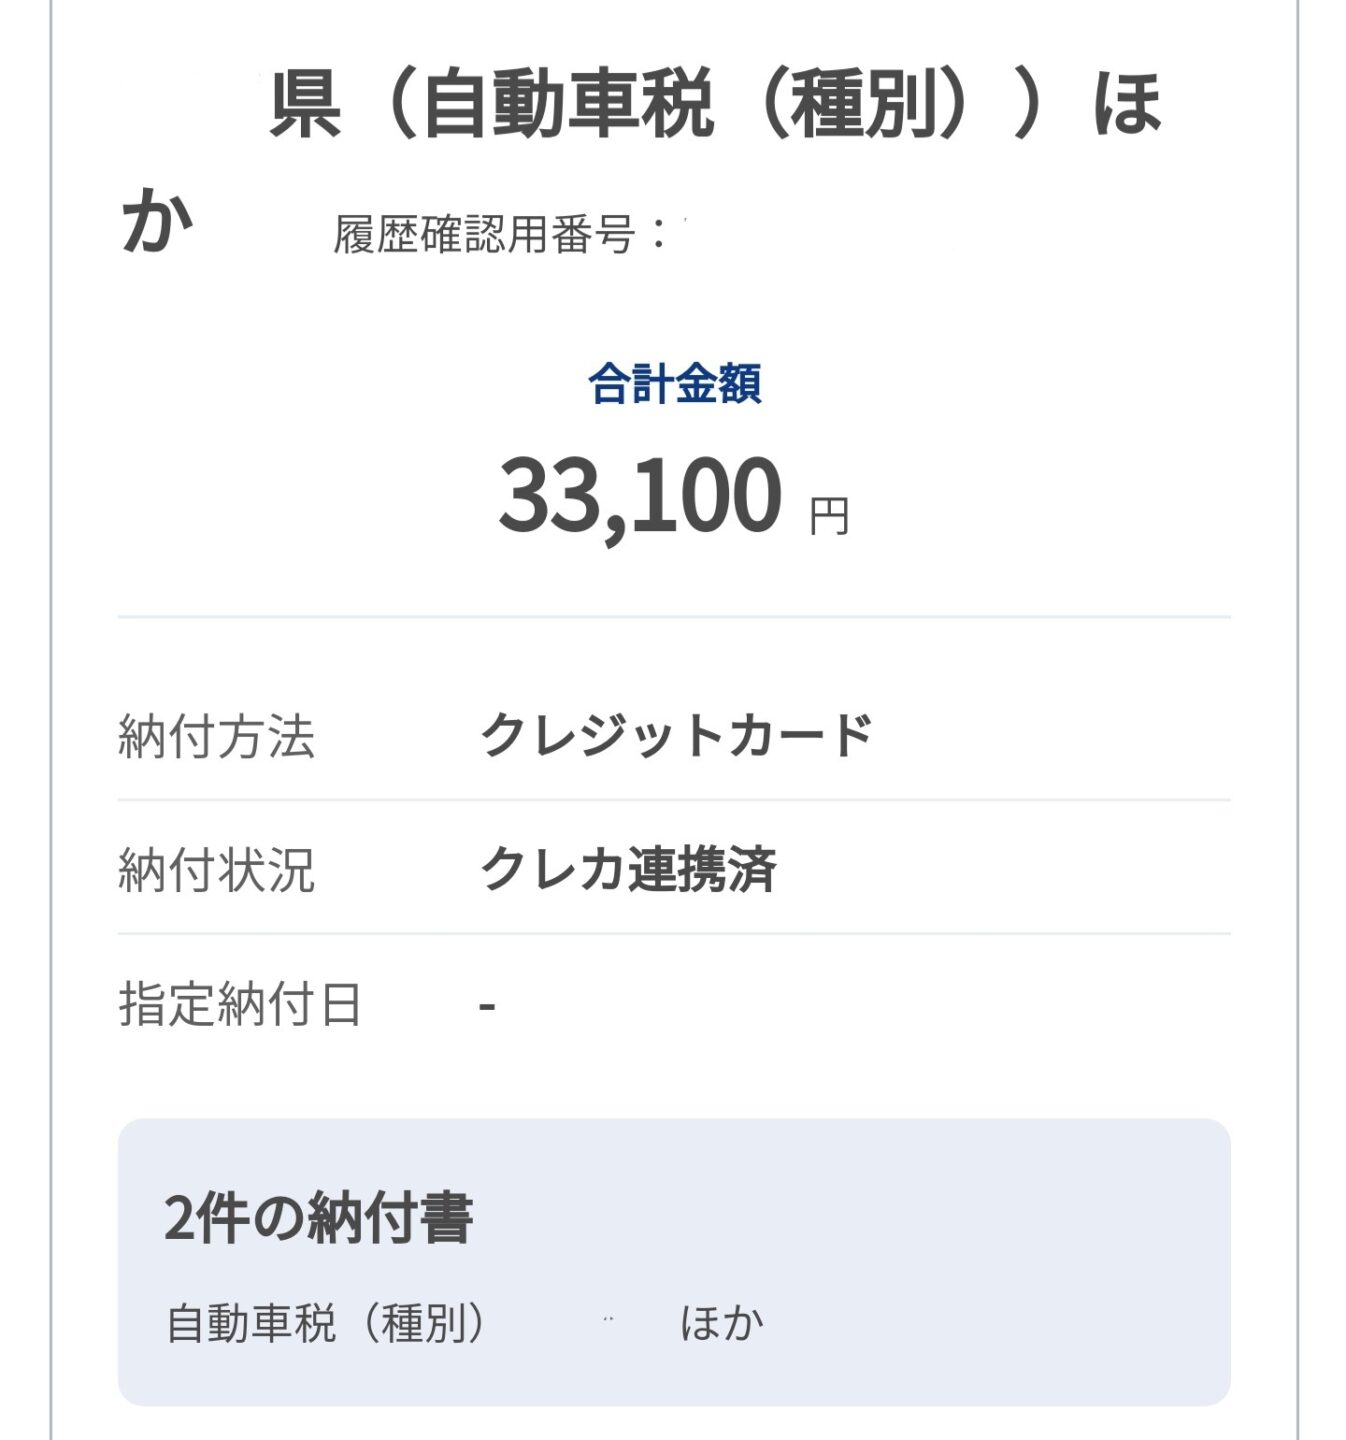Select the クレジットカード payment method value
Image resolution: width=1346 pixels, height=1440 pixels.
tap(676, 736)
